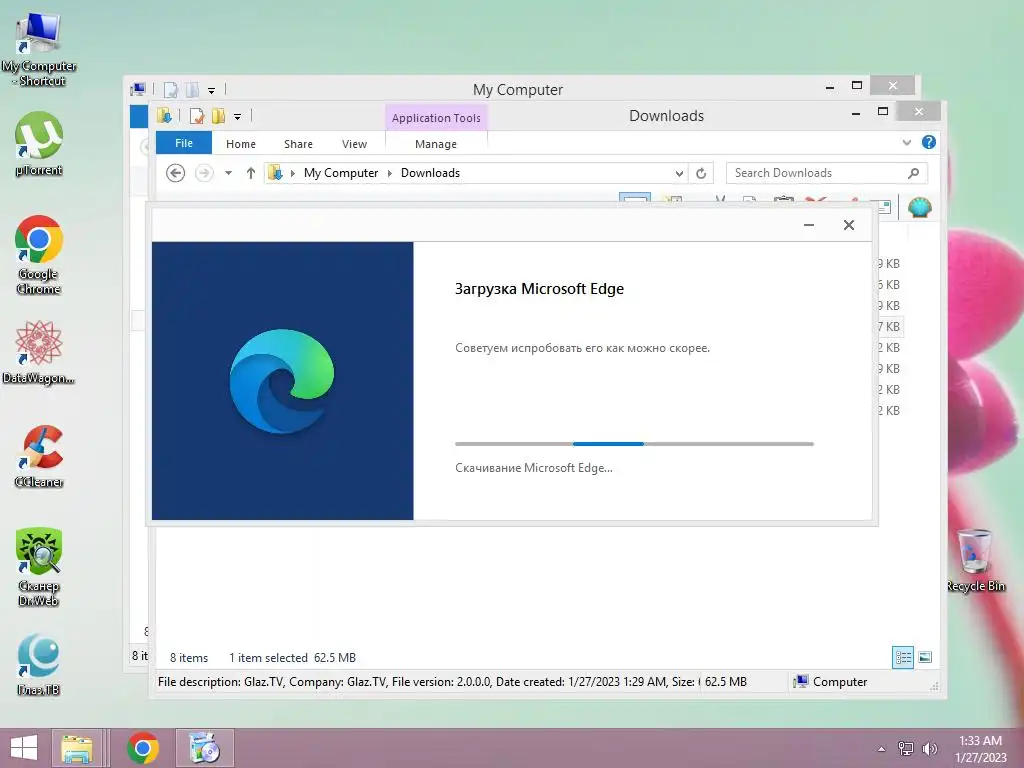Minimize the My Computer window
The height and width of the screenshot is (768, 1024).
pos(829,86)
